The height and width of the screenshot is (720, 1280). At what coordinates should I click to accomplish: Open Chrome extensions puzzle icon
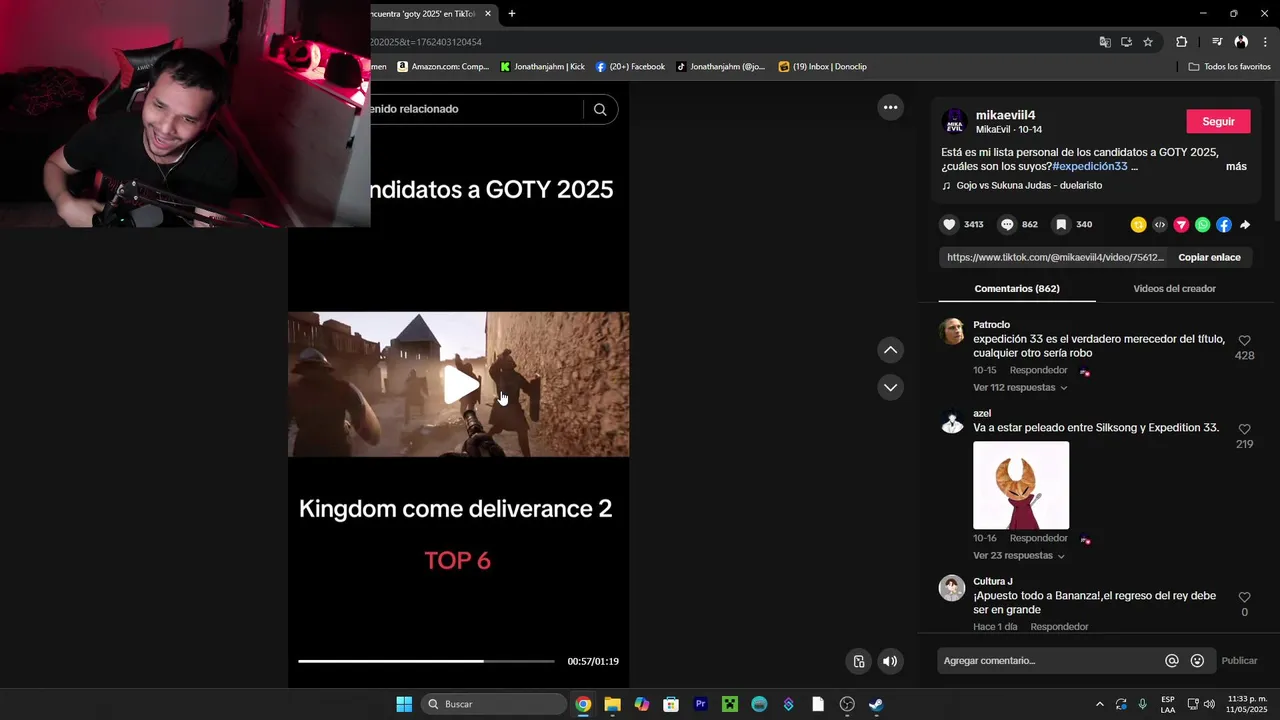(1181, 42)
